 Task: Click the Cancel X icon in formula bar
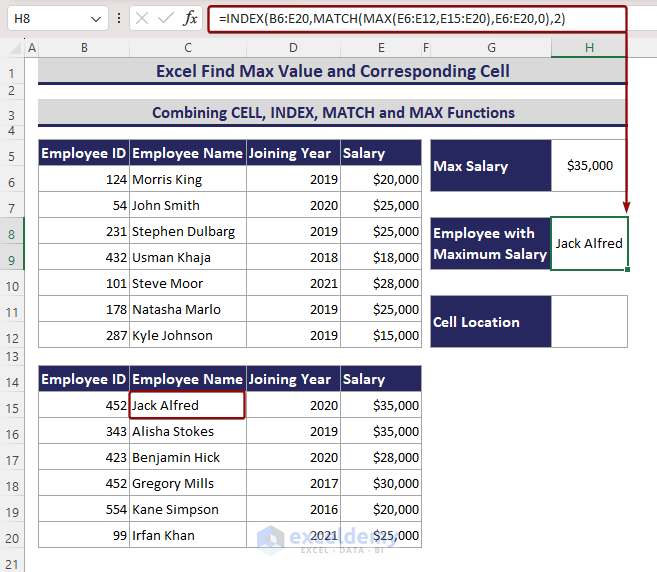tap(142, 19)
